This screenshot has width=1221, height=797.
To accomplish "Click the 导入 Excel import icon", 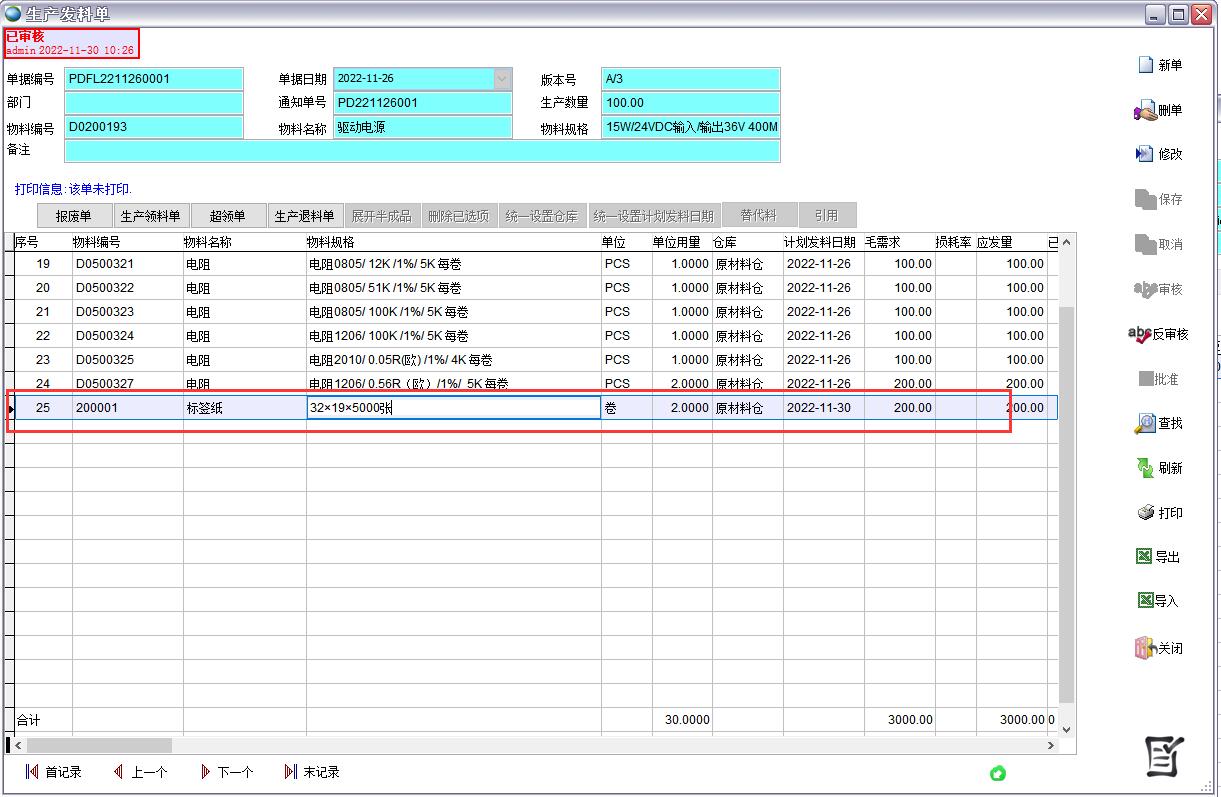I will point(1145,601).
